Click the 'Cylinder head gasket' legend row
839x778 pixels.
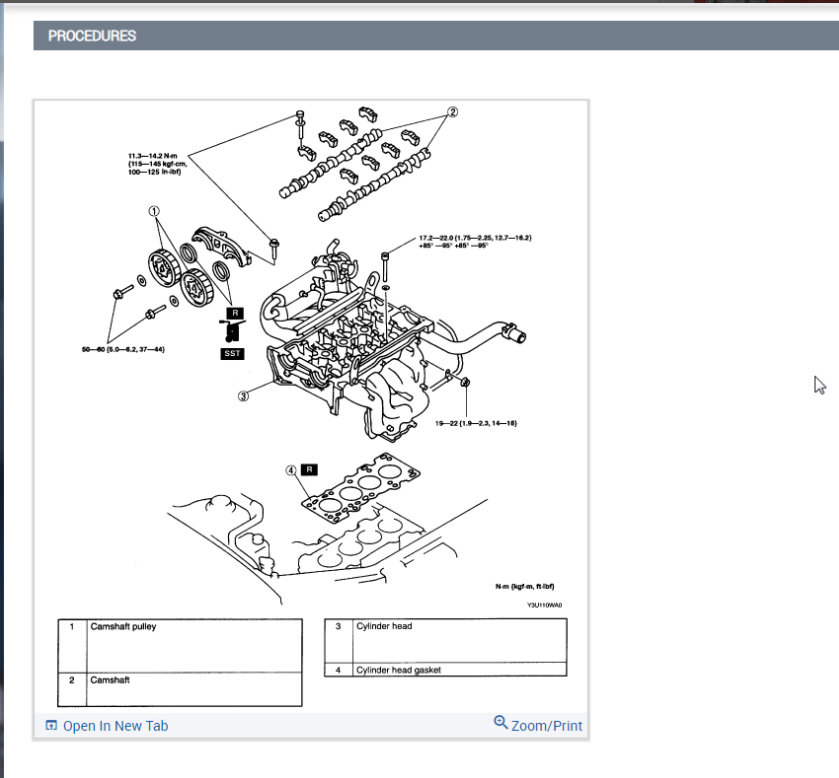point(445,670)
